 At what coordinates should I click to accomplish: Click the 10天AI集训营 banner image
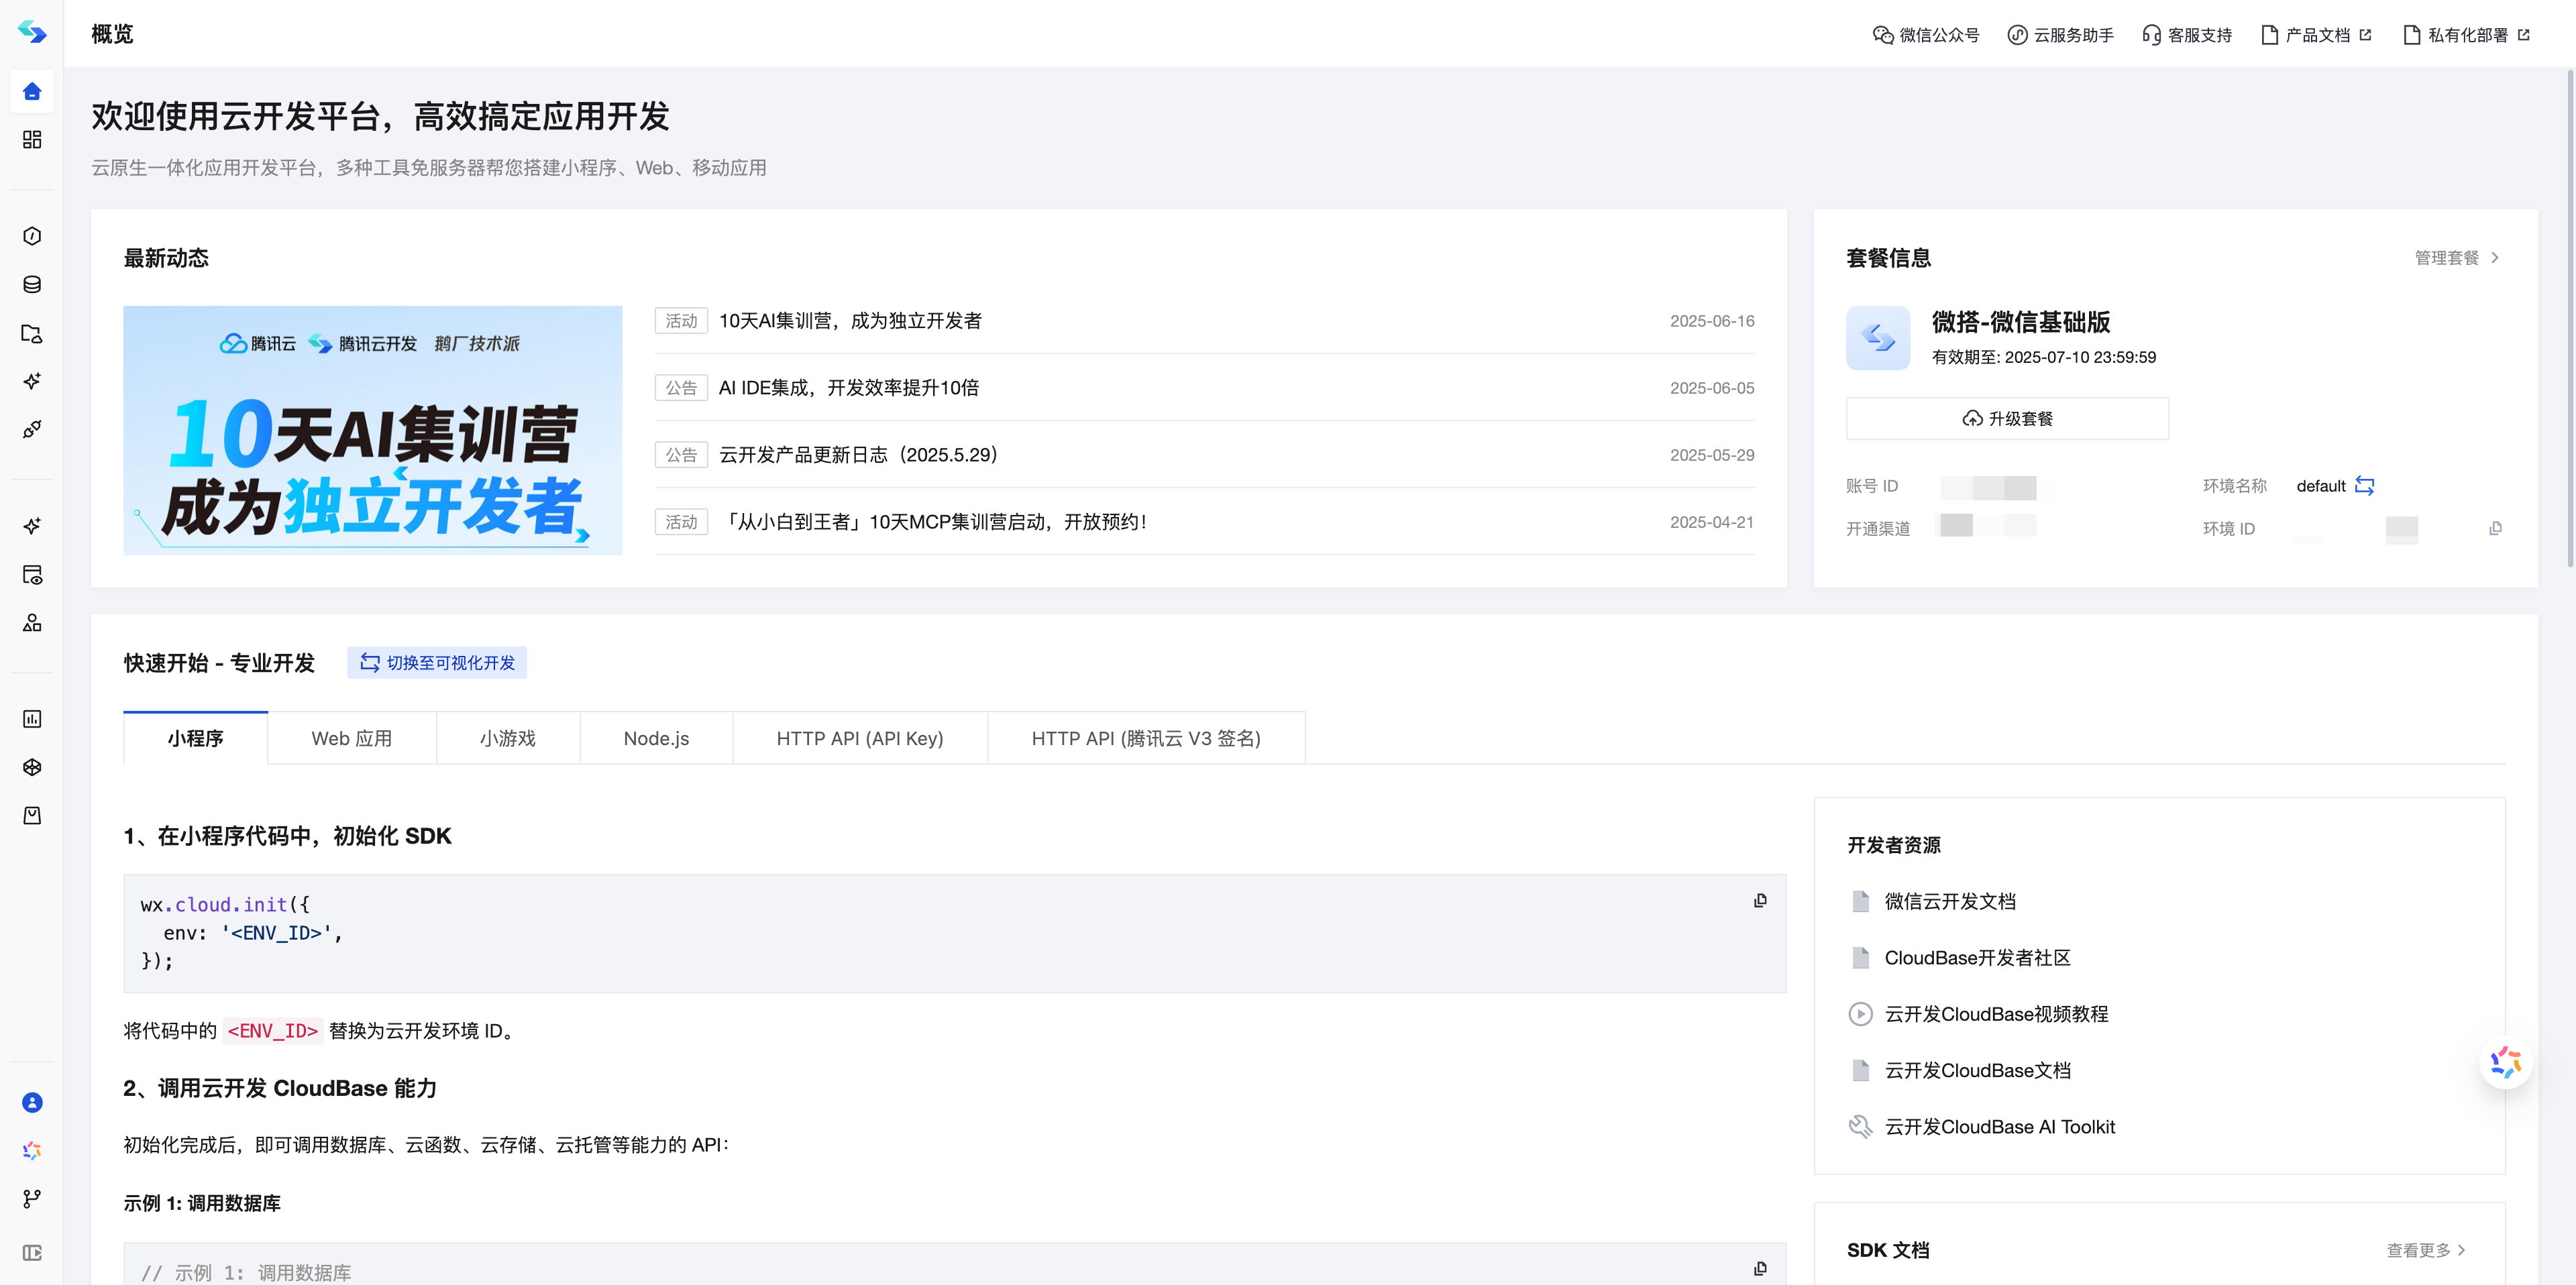pyautogui.click(x=372, y=430)
